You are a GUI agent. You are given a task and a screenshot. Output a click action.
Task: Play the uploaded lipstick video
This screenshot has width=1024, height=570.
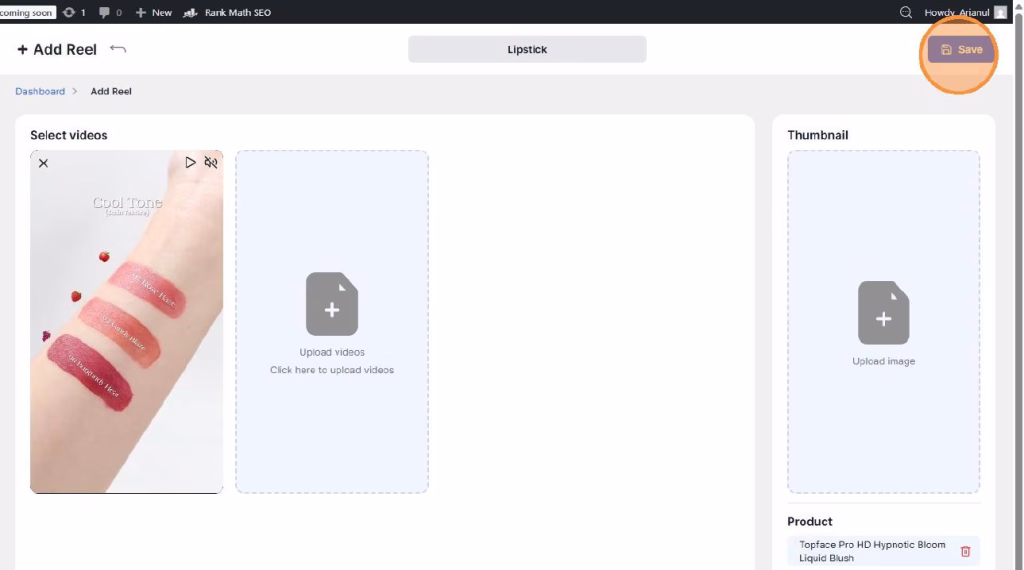tap(190, 162)
